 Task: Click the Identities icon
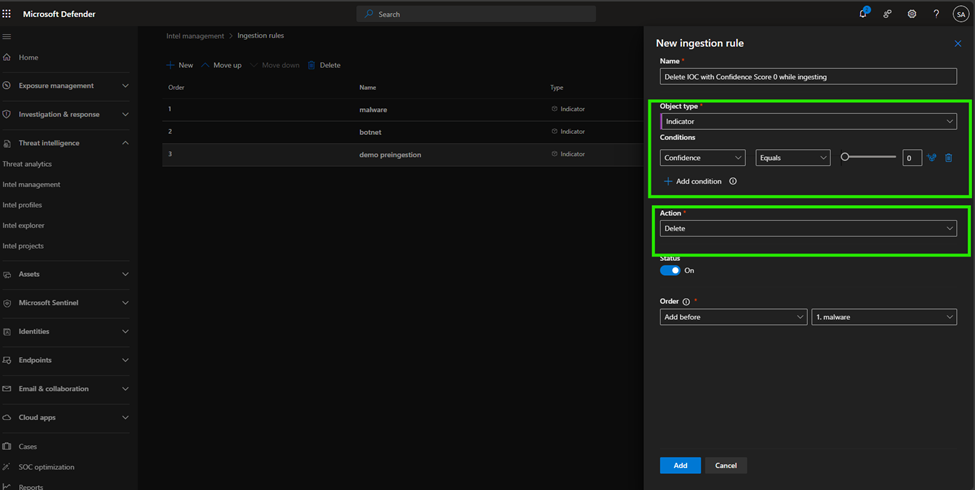point(7,331)
